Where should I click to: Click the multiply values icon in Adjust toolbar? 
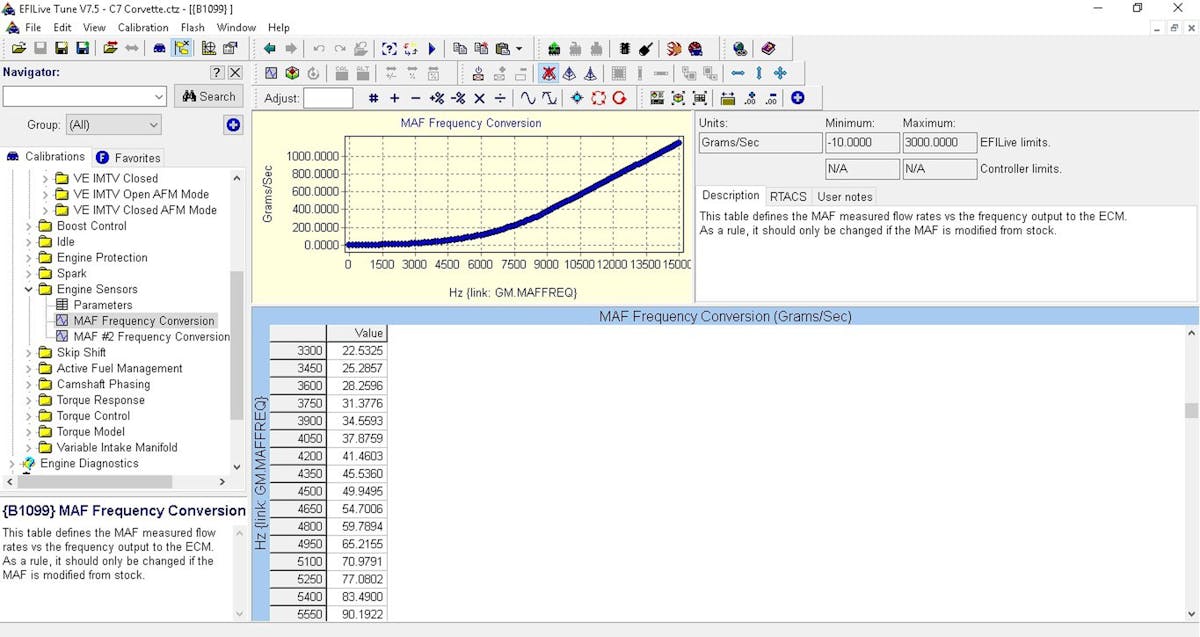click(x=479, y=98)
